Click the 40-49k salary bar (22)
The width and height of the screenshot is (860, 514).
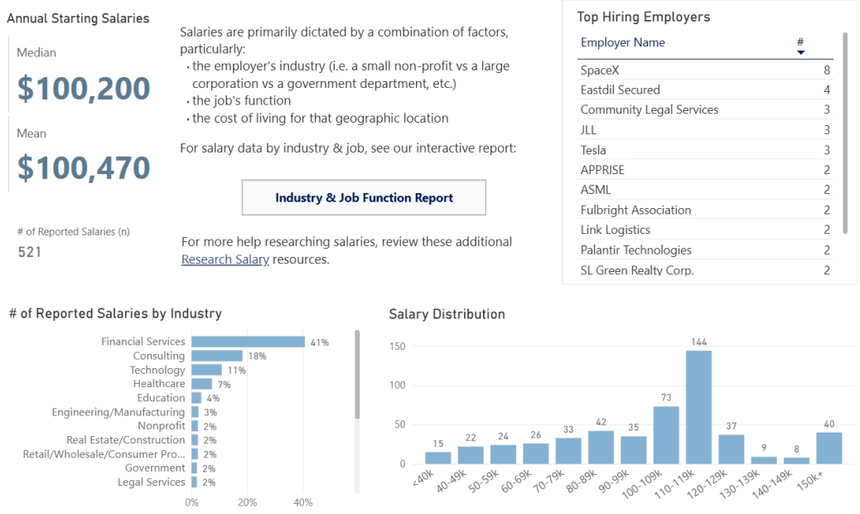pos(471,455)
